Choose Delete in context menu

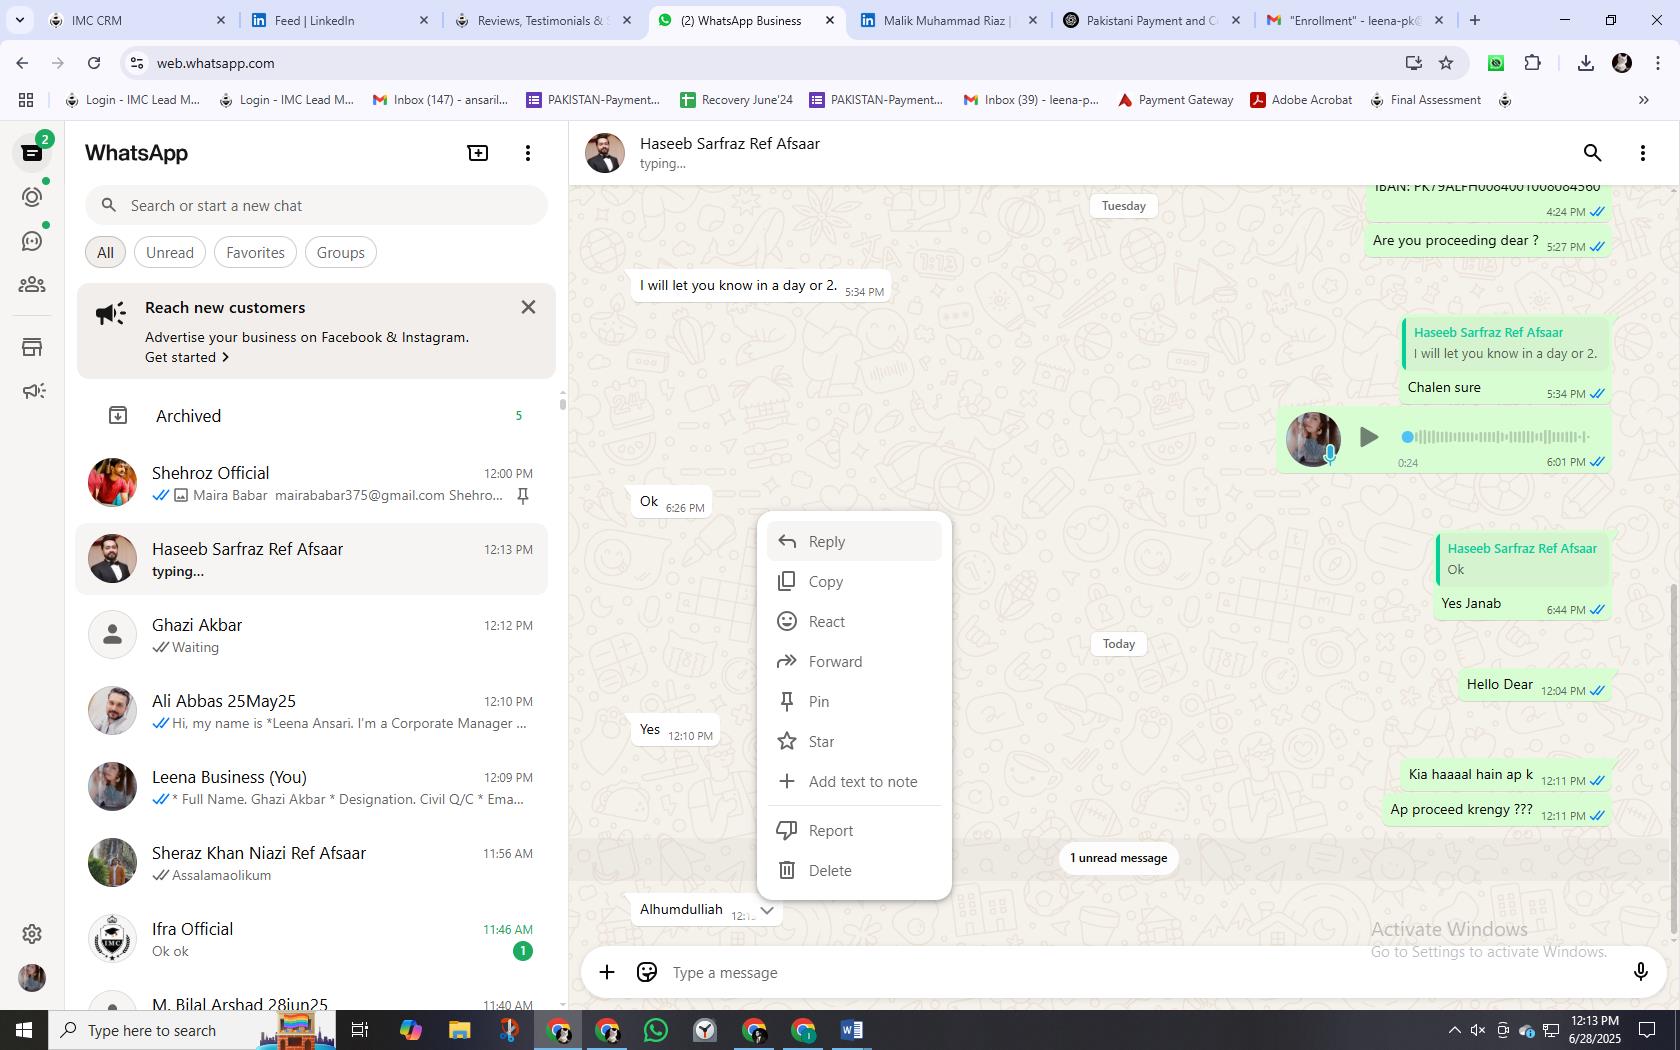click(854, 870)
